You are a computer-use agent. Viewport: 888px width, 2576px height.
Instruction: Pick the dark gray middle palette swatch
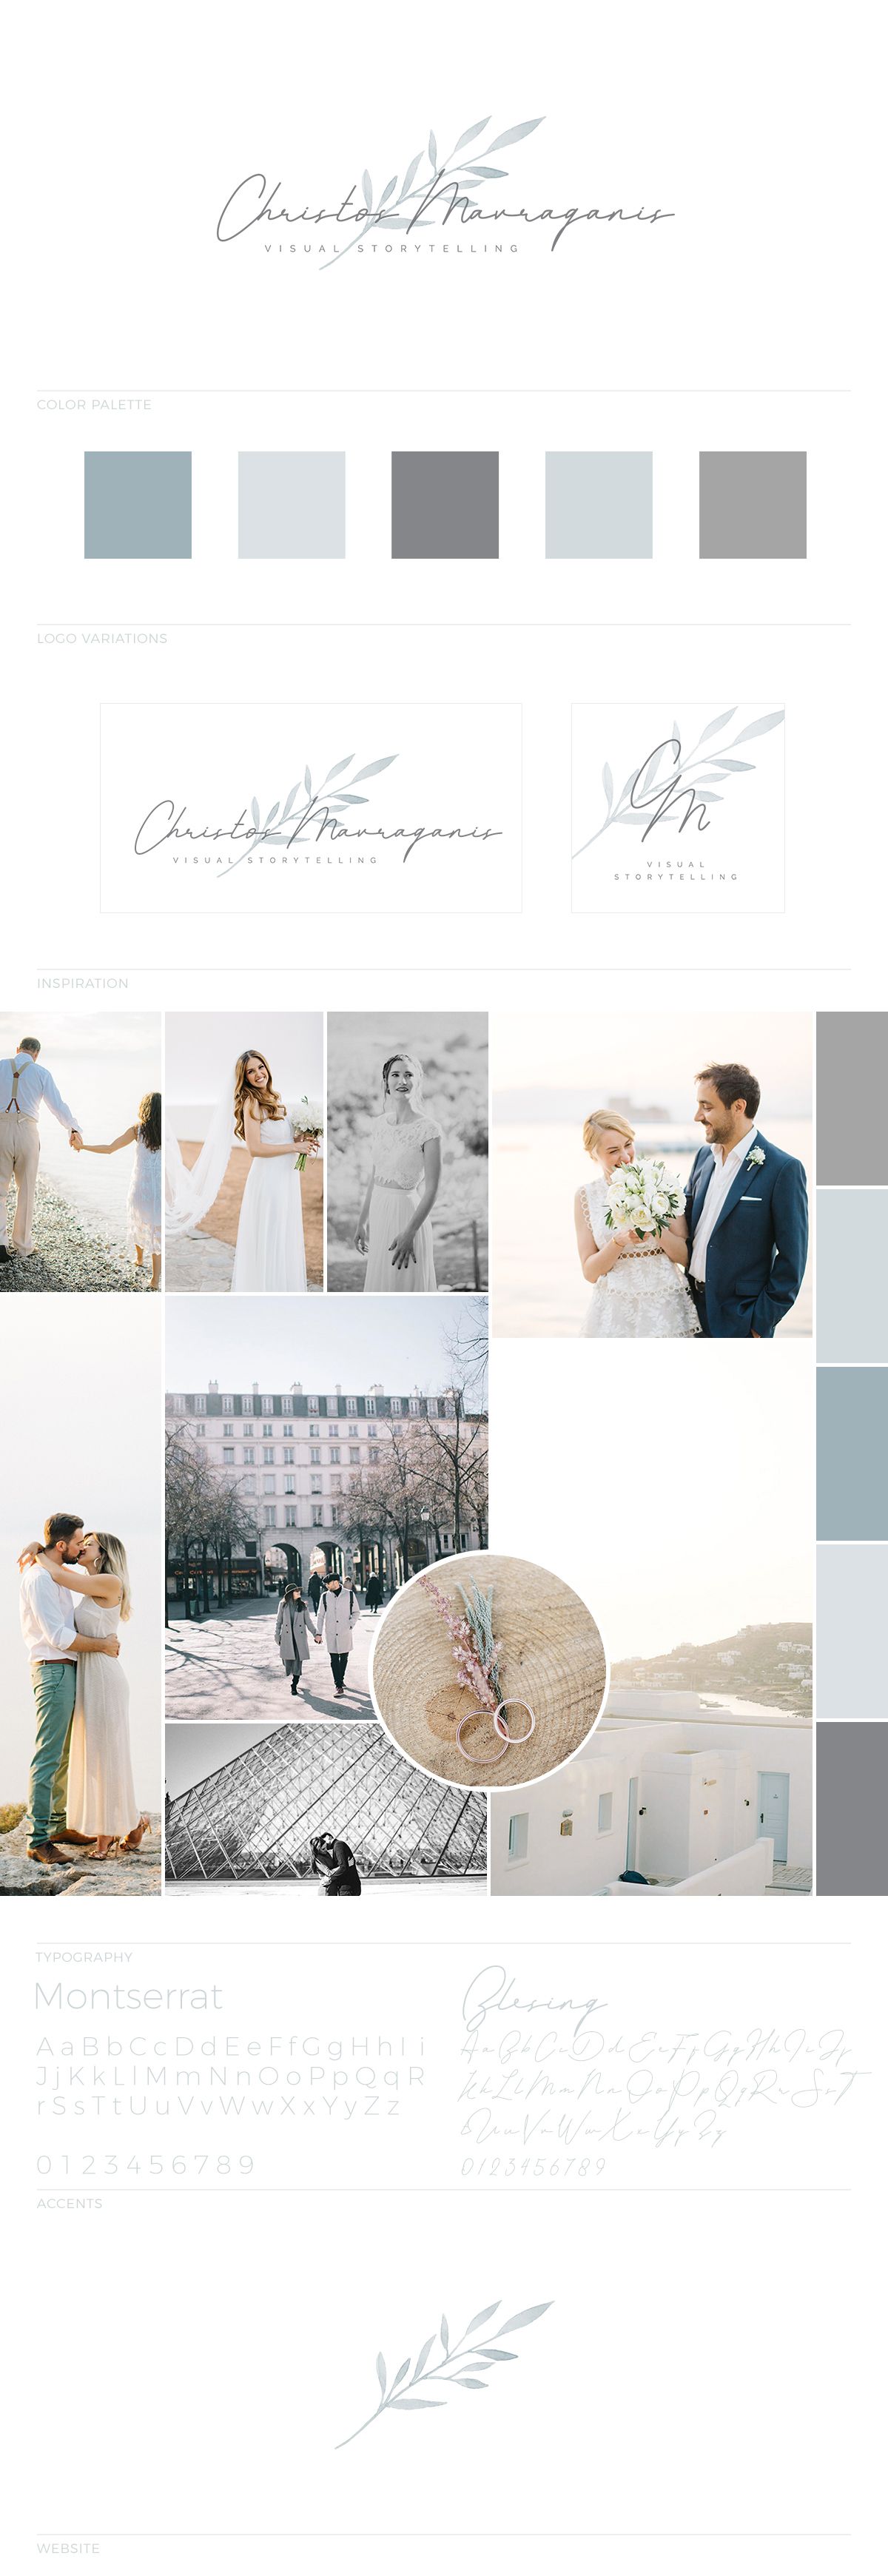pyautogui.click(x=445, y=504)
